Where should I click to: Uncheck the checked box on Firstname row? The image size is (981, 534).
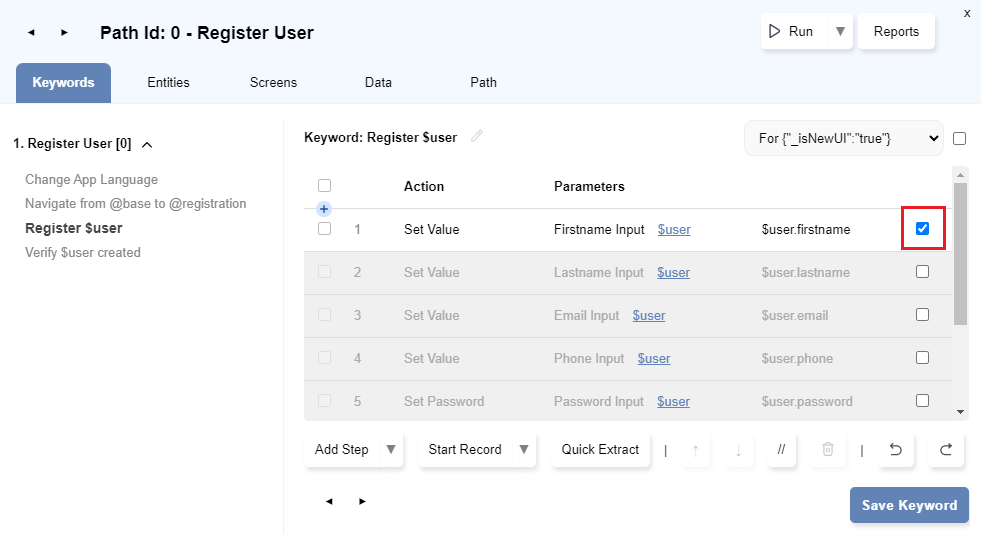click(x=922, y=229)
